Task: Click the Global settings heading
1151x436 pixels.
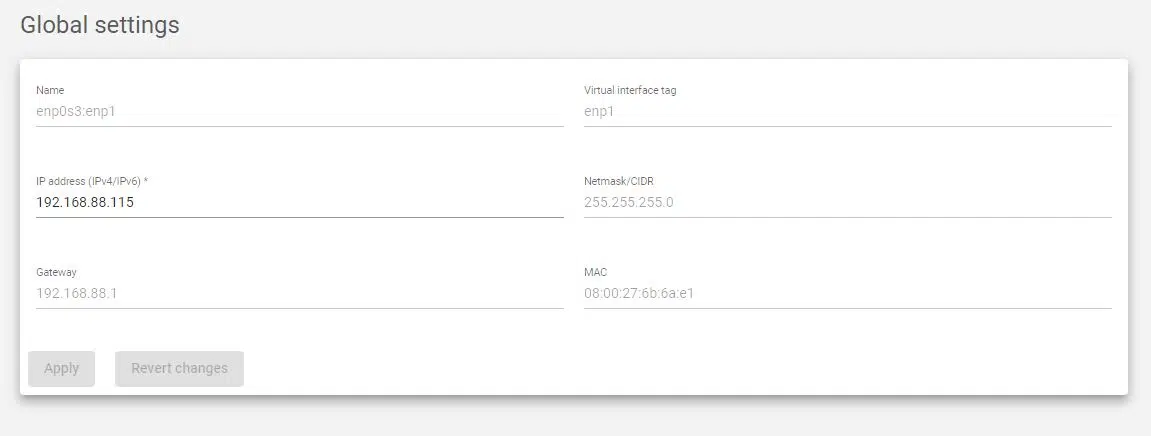Action: (x=100, y=25)
